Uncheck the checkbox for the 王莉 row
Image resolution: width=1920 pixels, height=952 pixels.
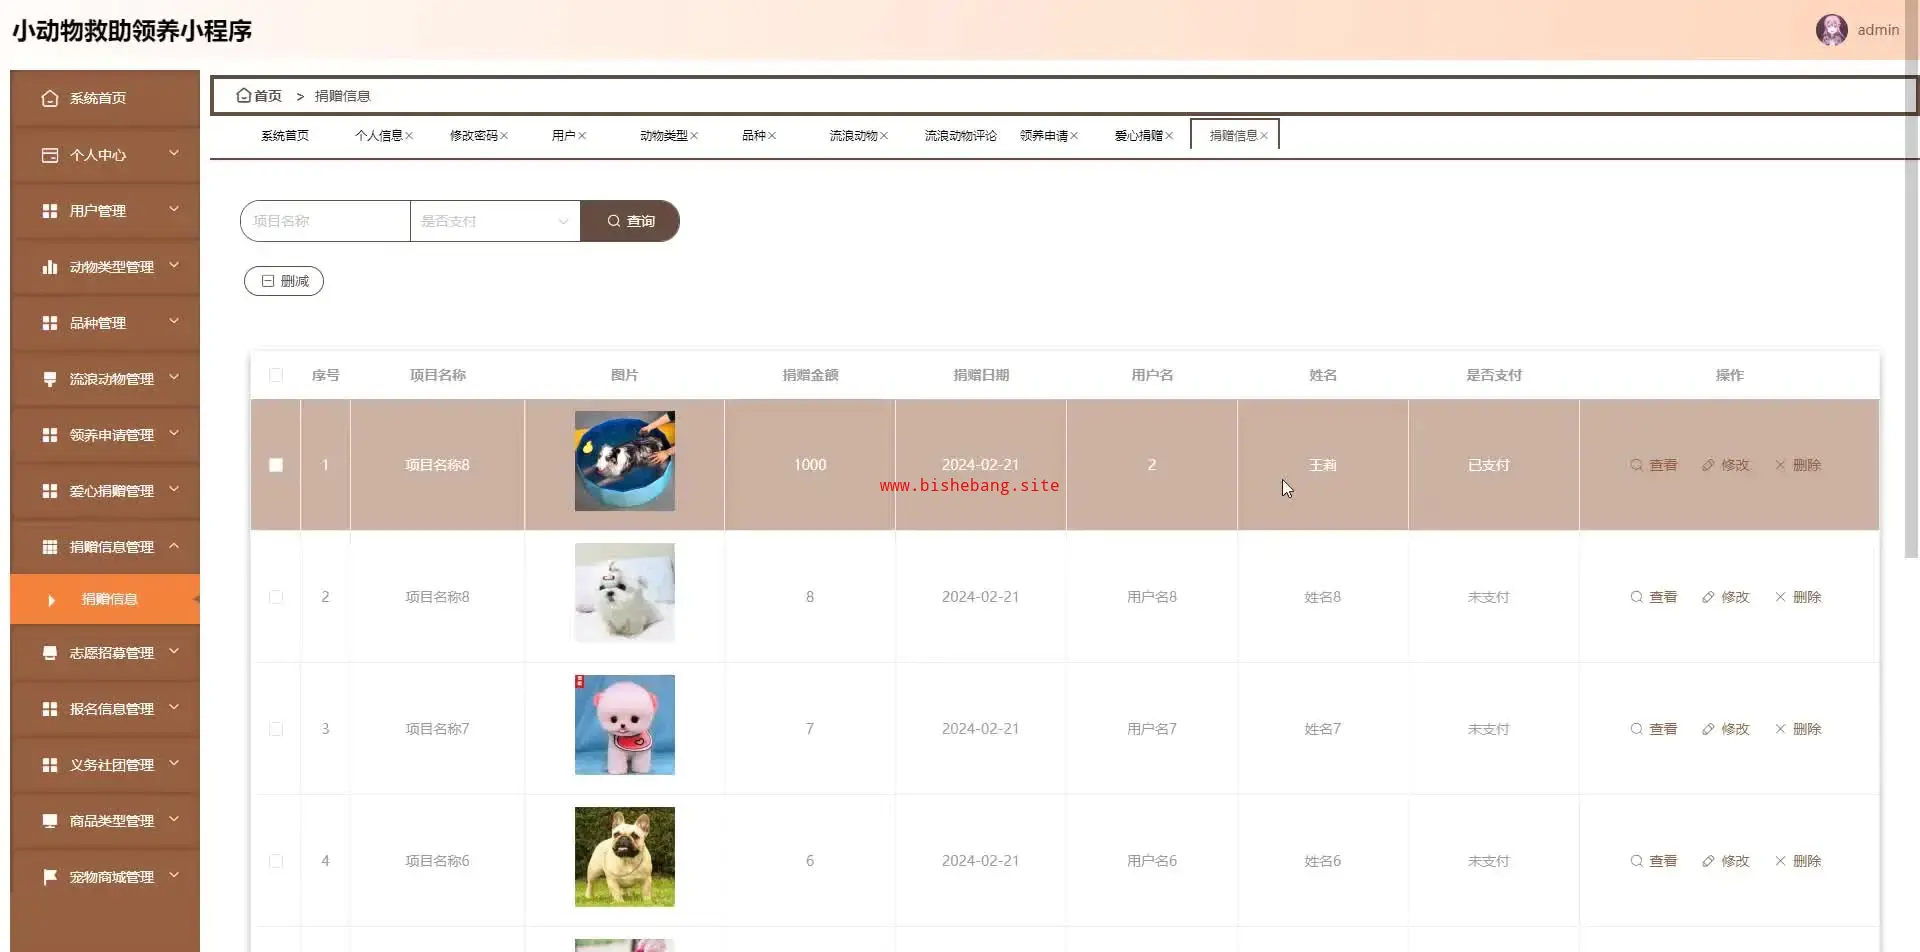click(276, 465)
